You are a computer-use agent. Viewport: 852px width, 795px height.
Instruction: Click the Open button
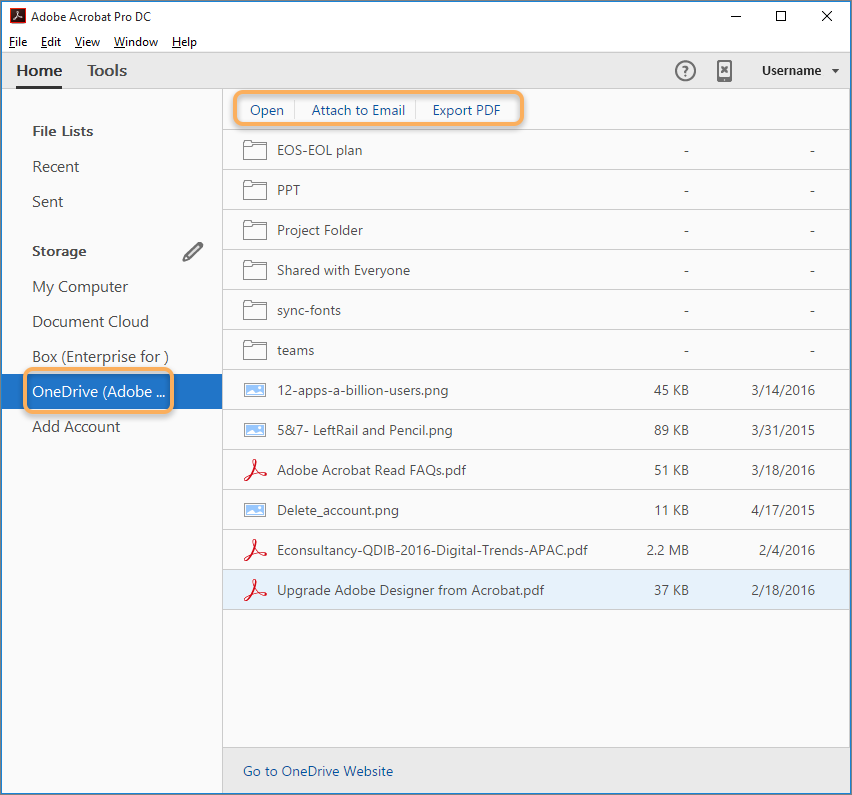(267, 110)
